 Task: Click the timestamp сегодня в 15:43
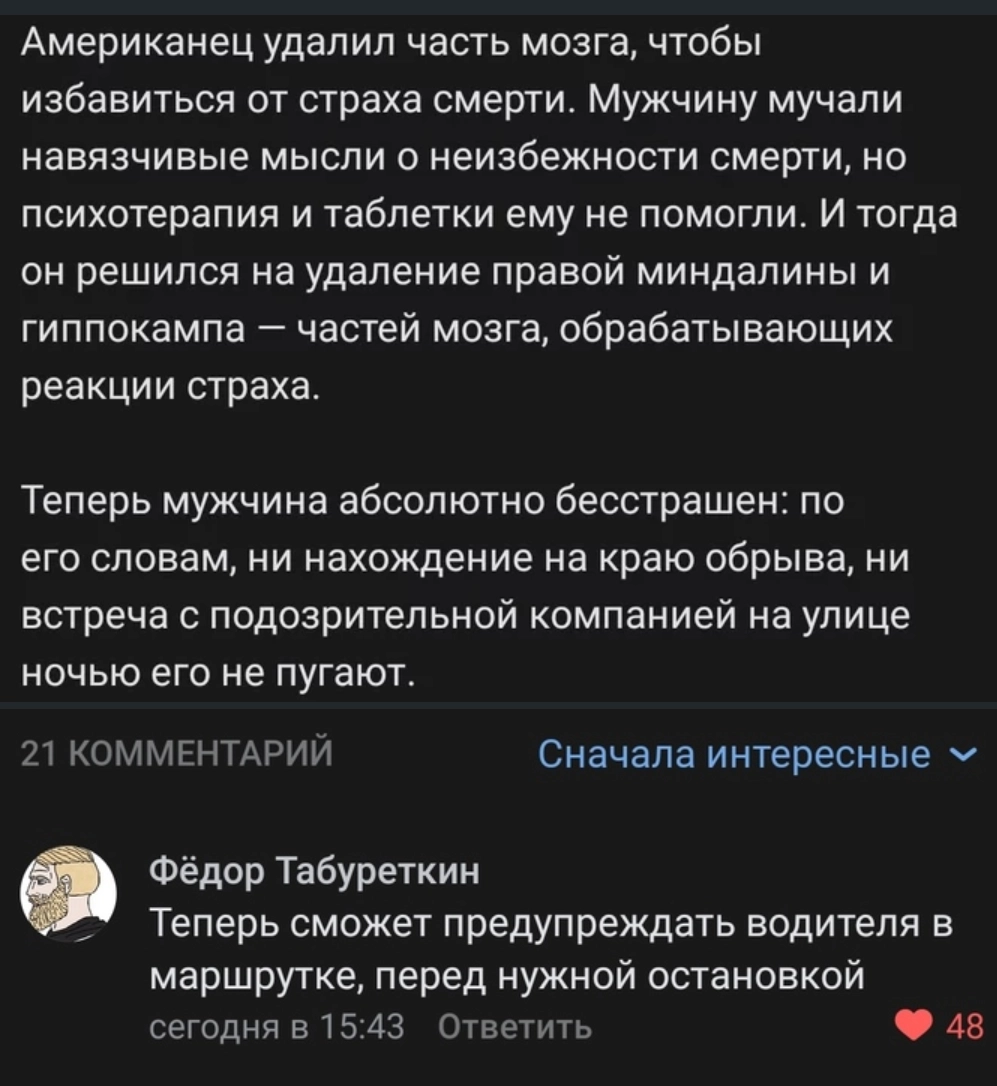[x=276, y=1027]
